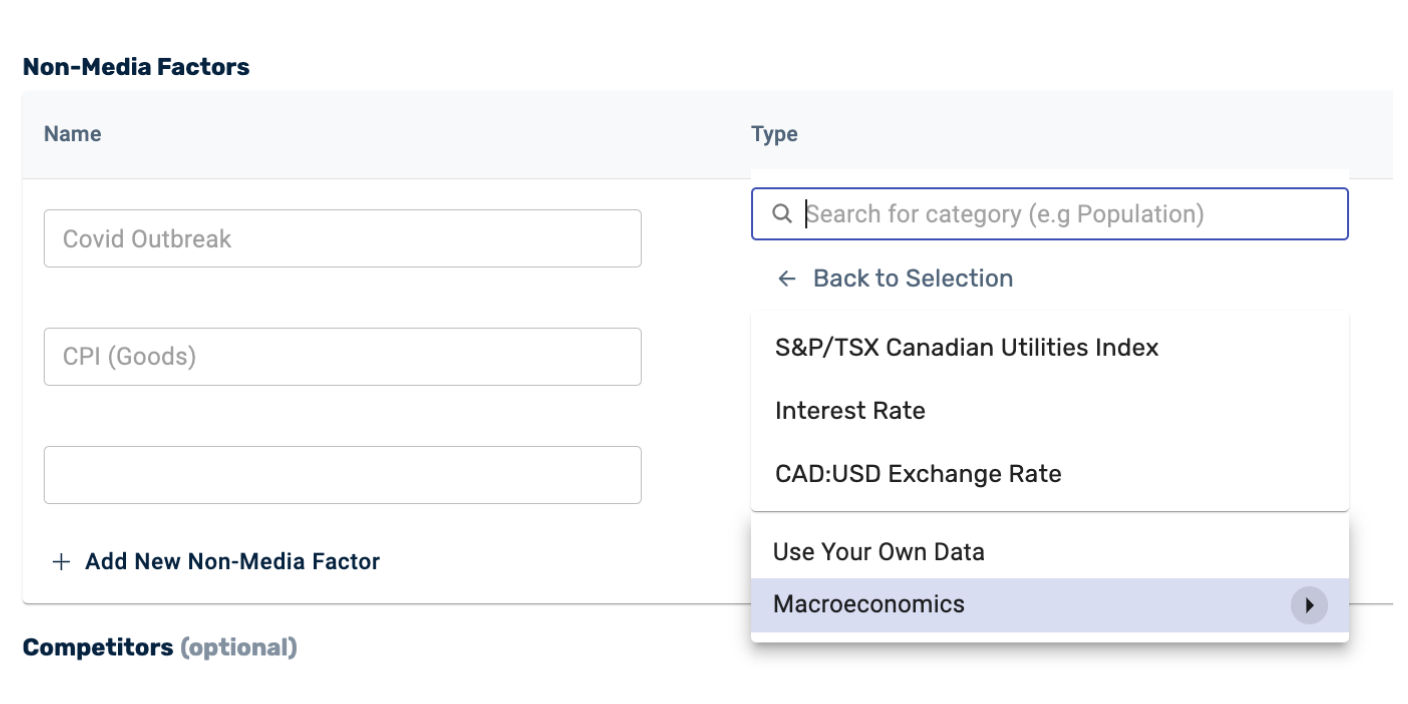Select CAD:USD Exchange Rate
The image size is (1408, 704).
point(917,474)
